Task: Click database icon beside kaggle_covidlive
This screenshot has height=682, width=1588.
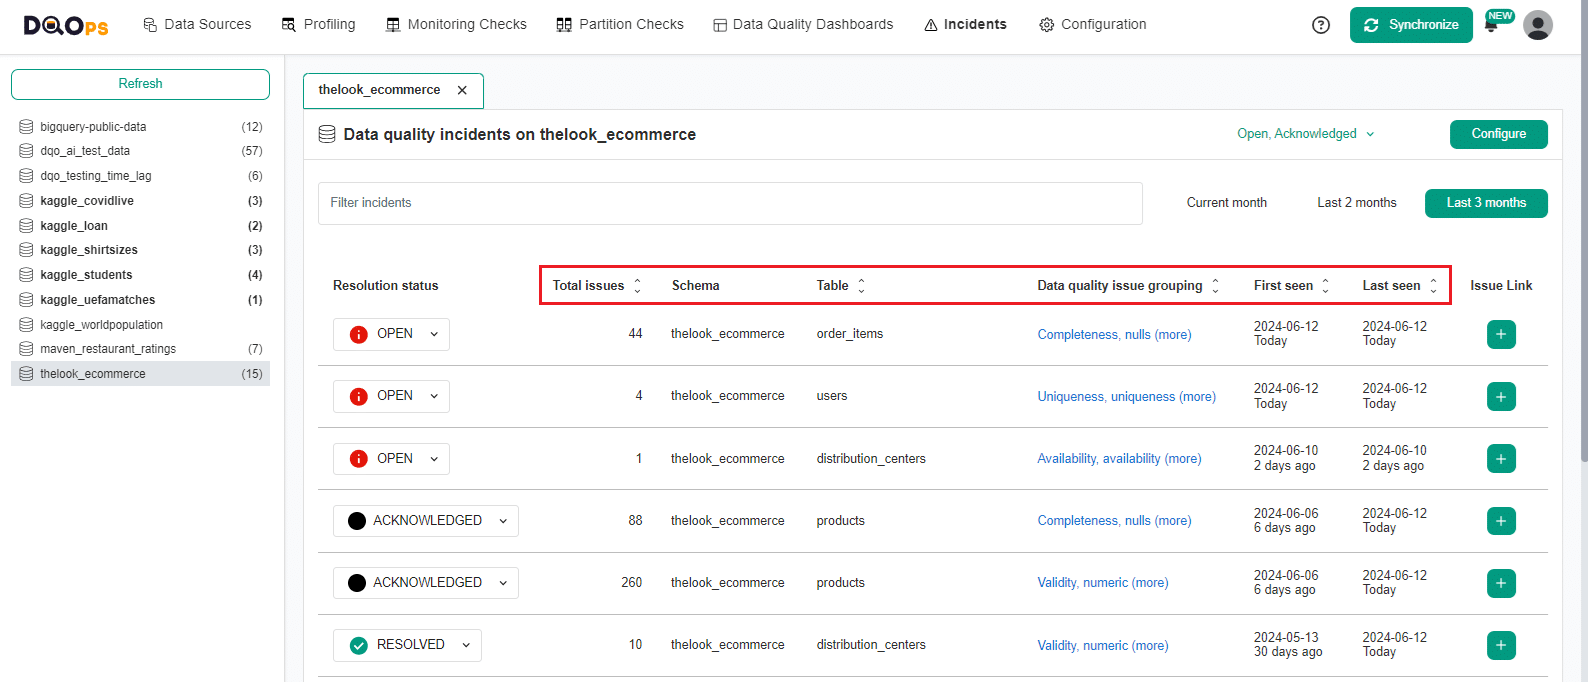Action: coord(26,201)
